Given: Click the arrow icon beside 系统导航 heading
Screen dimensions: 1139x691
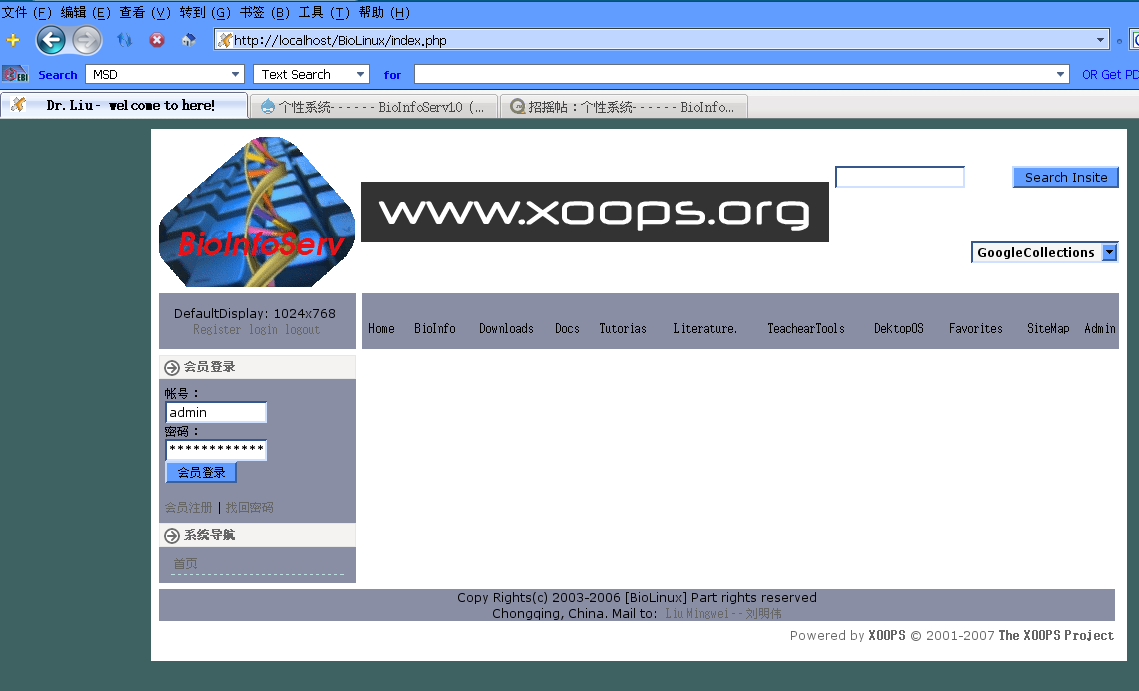Looking at the screenshot, I should pyautogui.click(x=172, y=536).
